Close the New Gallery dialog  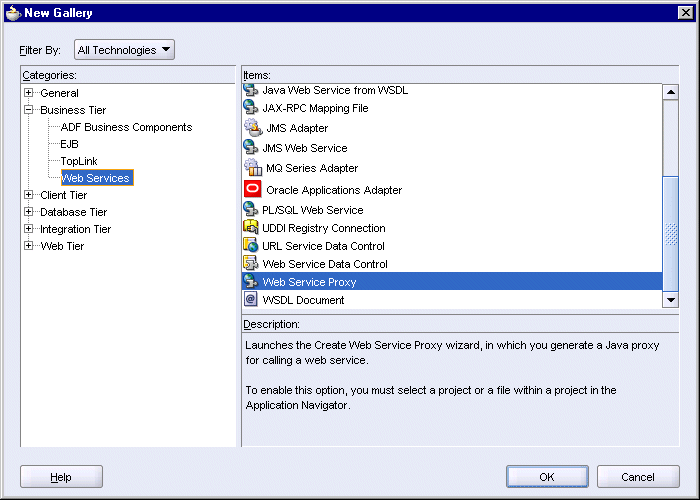pos(685,12)
